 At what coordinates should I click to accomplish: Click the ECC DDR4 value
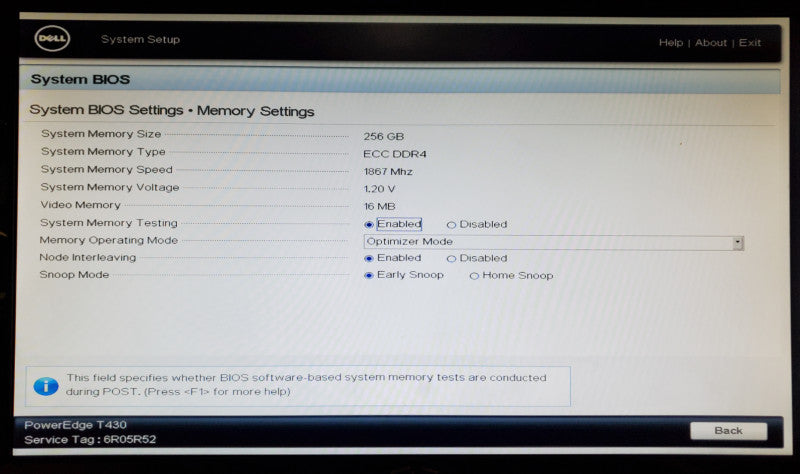395,154
